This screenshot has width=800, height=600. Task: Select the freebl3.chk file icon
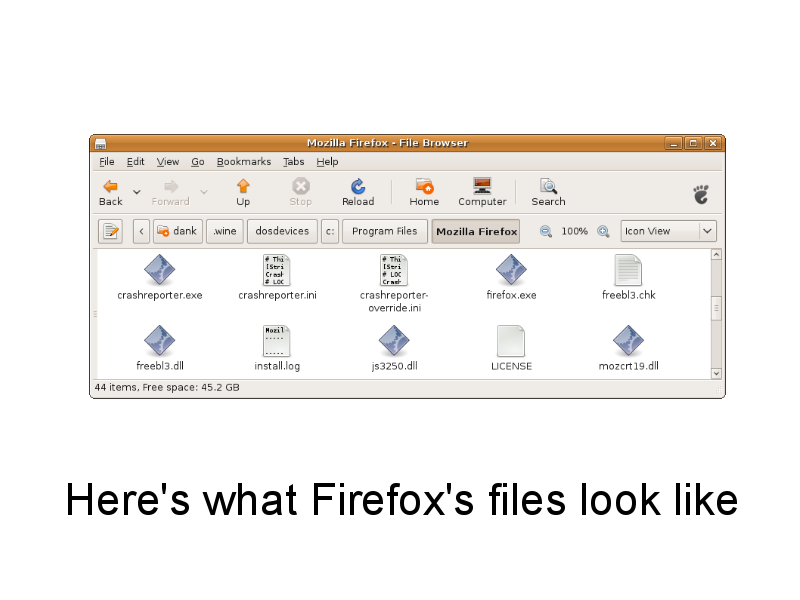628,270
